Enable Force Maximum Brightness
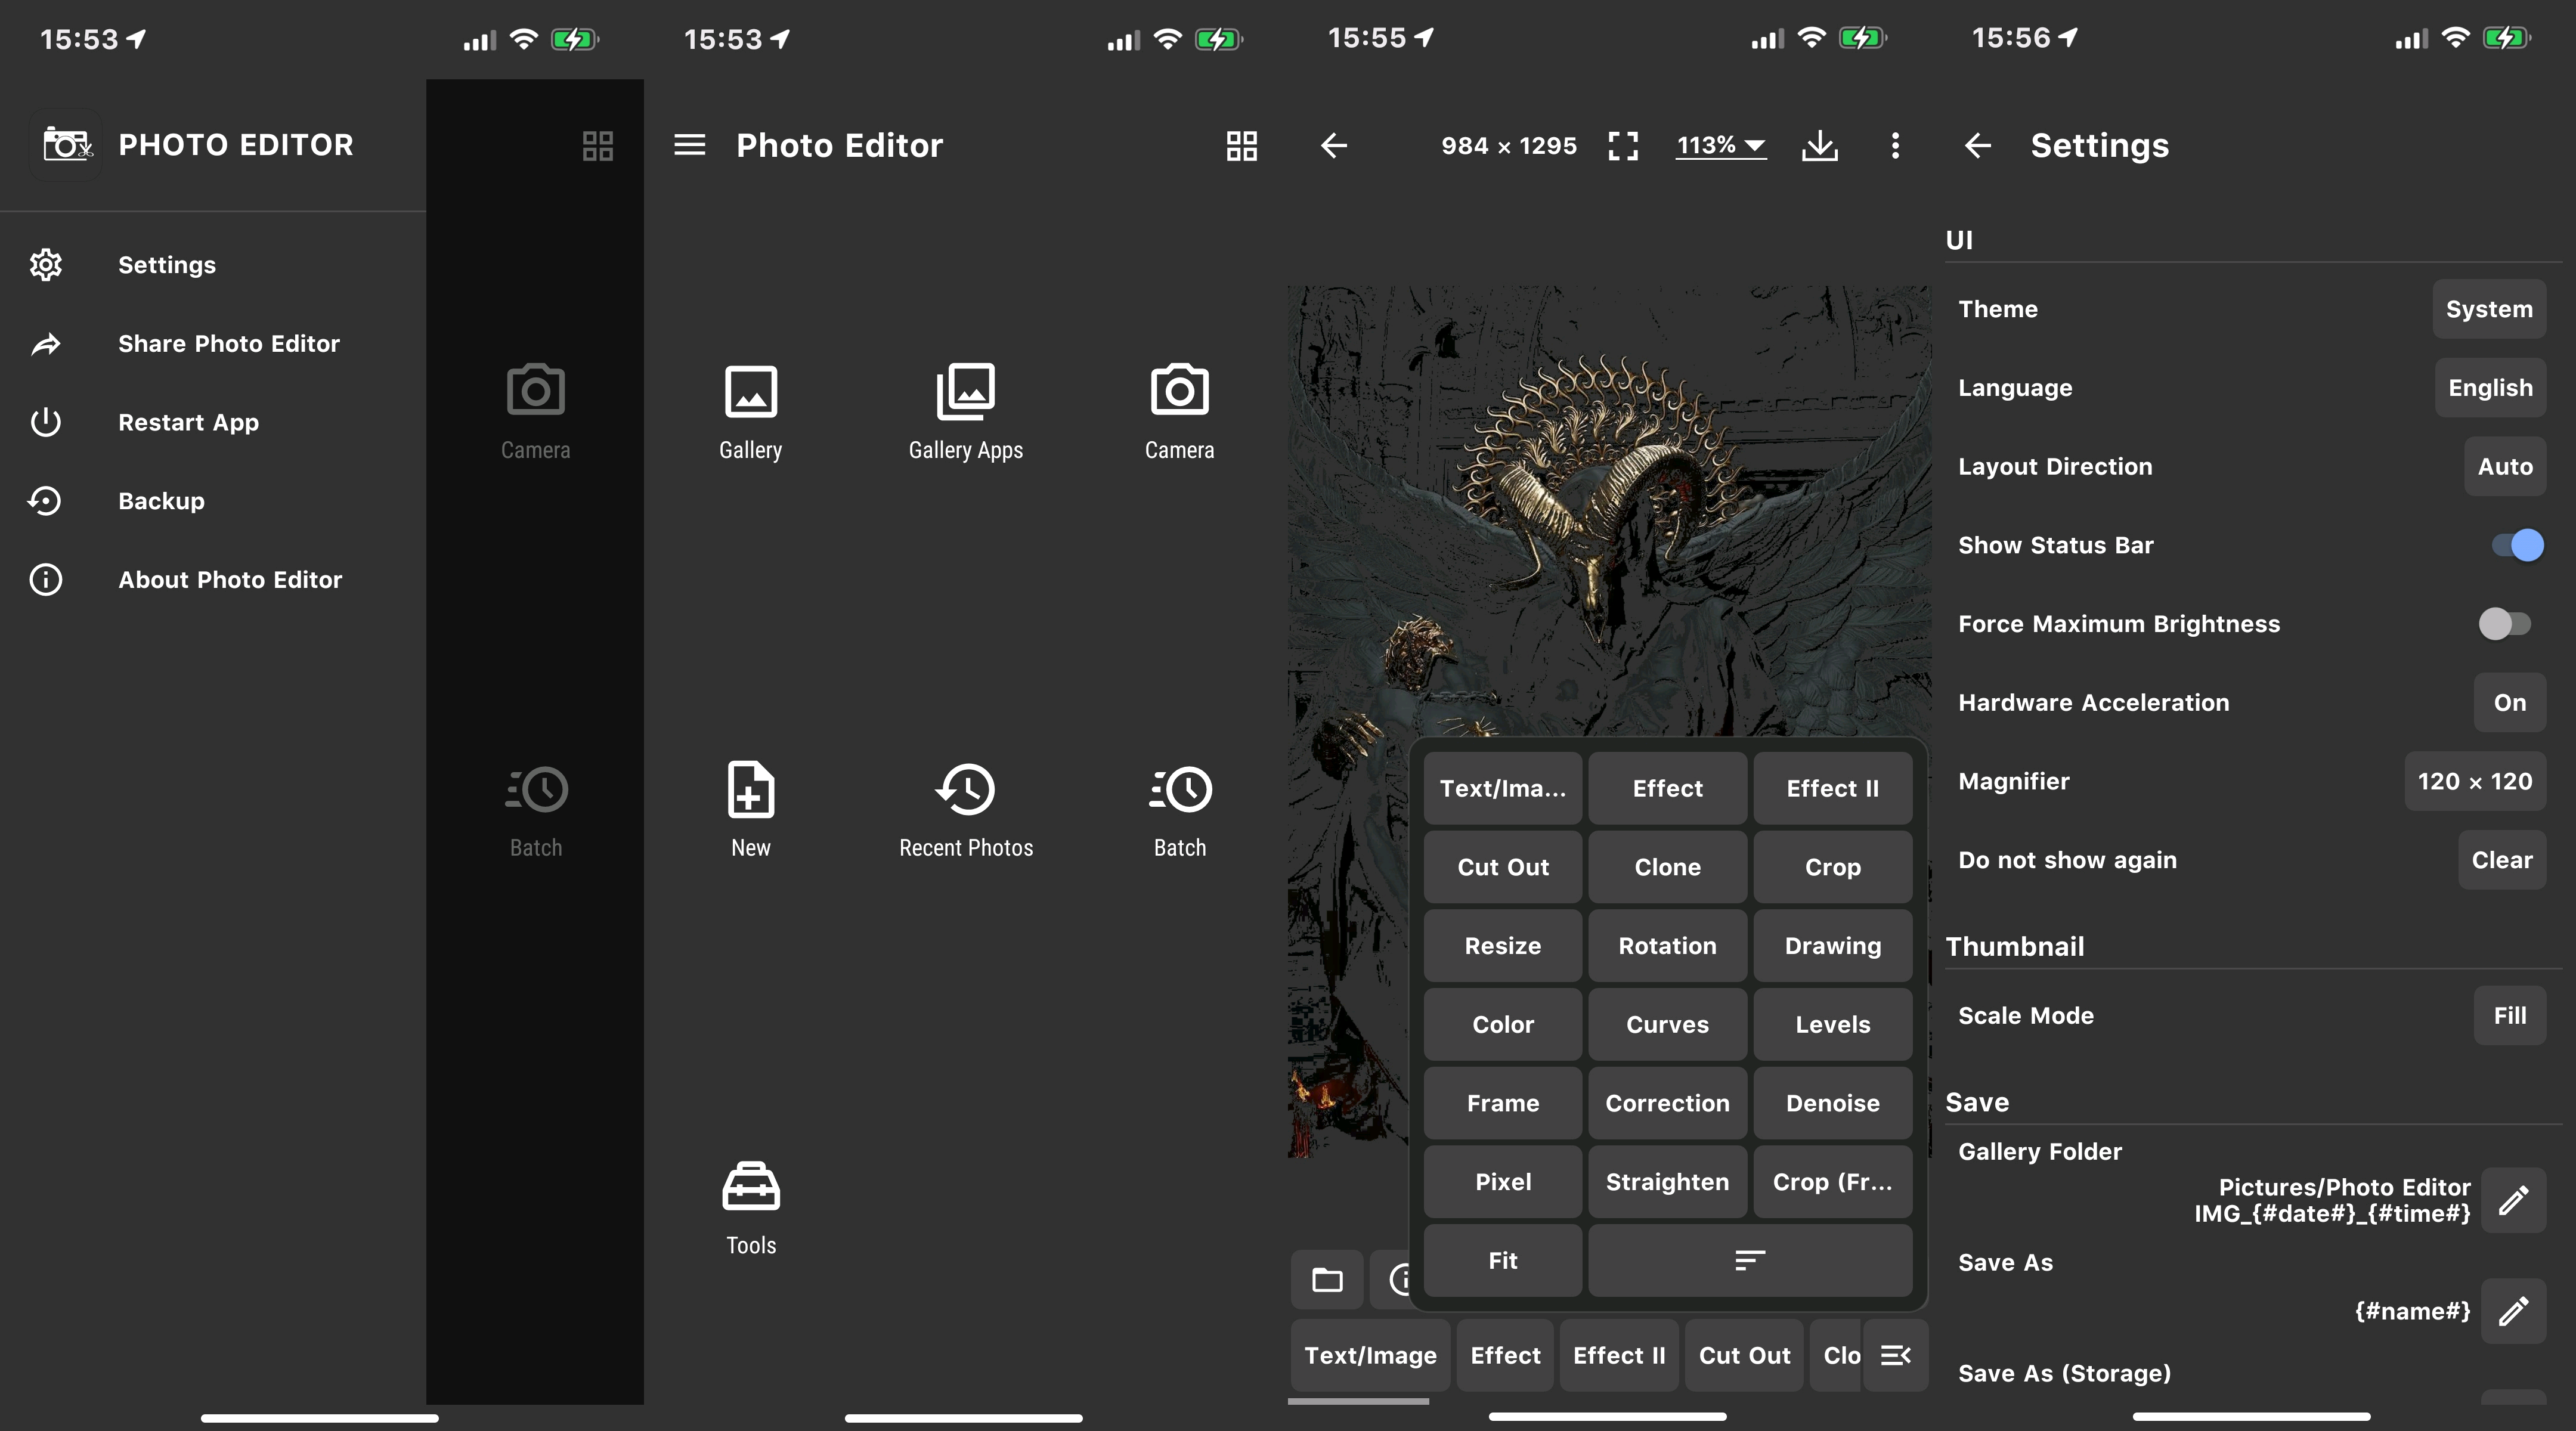Image resolution: width=2576 pixels, height=1431 pixels. click(x=2504, y=624)
